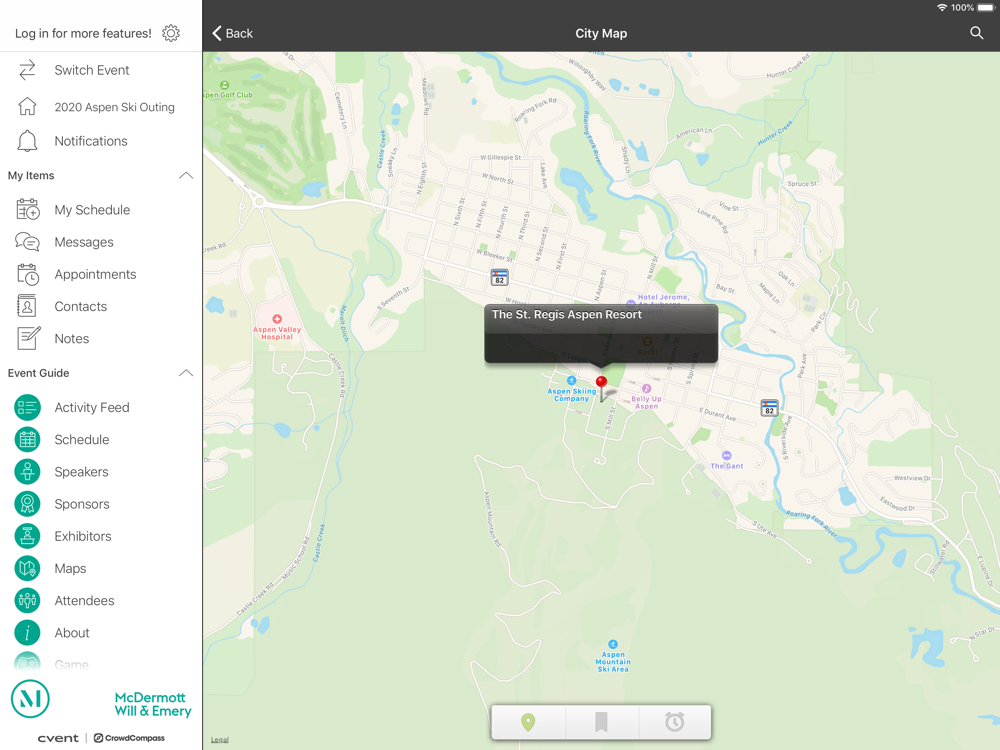Click the About label in Event Guide
Viewport: 1000px width, 750px height.
pos(71,633)
